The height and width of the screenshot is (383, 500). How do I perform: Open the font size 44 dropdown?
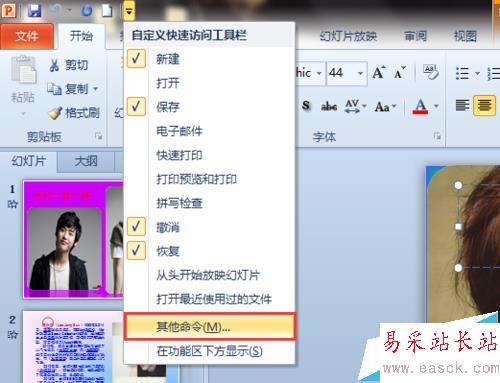tap(360, 73)
